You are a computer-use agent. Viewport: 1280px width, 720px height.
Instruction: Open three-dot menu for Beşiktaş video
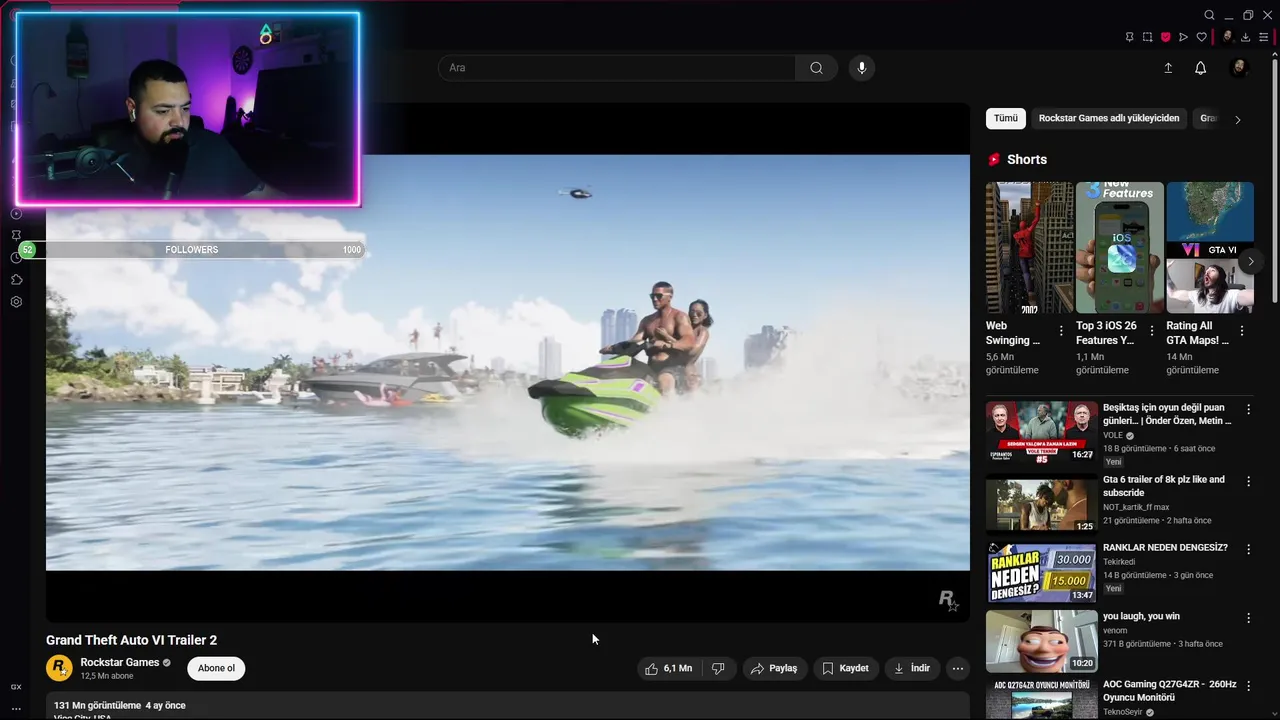(x=1248, y=410)
